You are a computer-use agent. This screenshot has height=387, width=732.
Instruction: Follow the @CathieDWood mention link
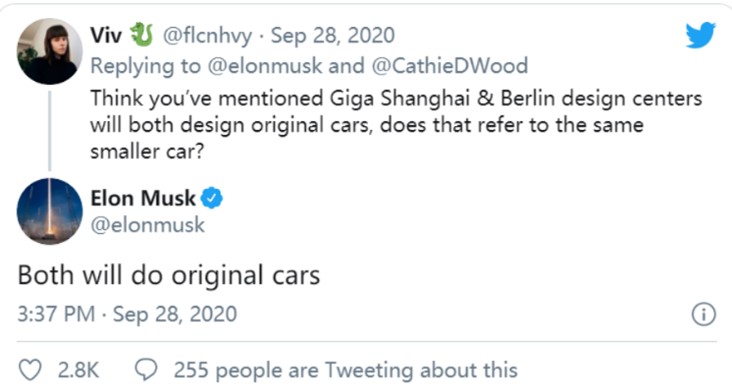pyautogui.click(x=450, y=66)
